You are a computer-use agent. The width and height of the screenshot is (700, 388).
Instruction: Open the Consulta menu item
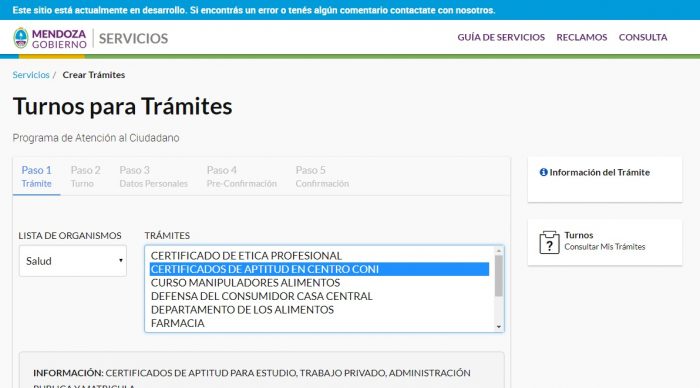643,38
